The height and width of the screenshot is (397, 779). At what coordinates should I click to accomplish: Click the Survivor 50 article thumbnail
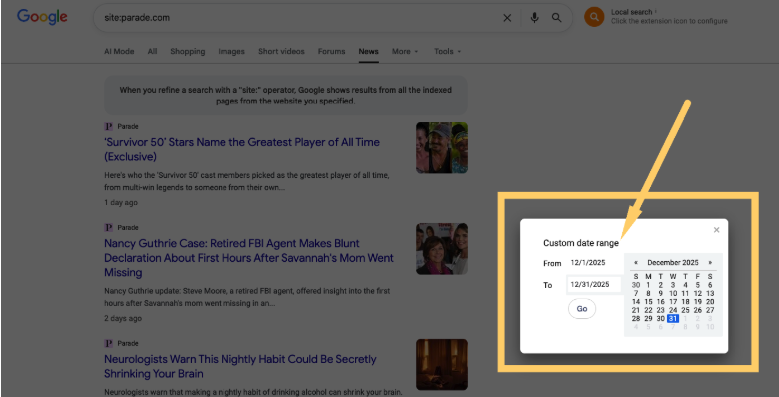[x=442, y=148]
